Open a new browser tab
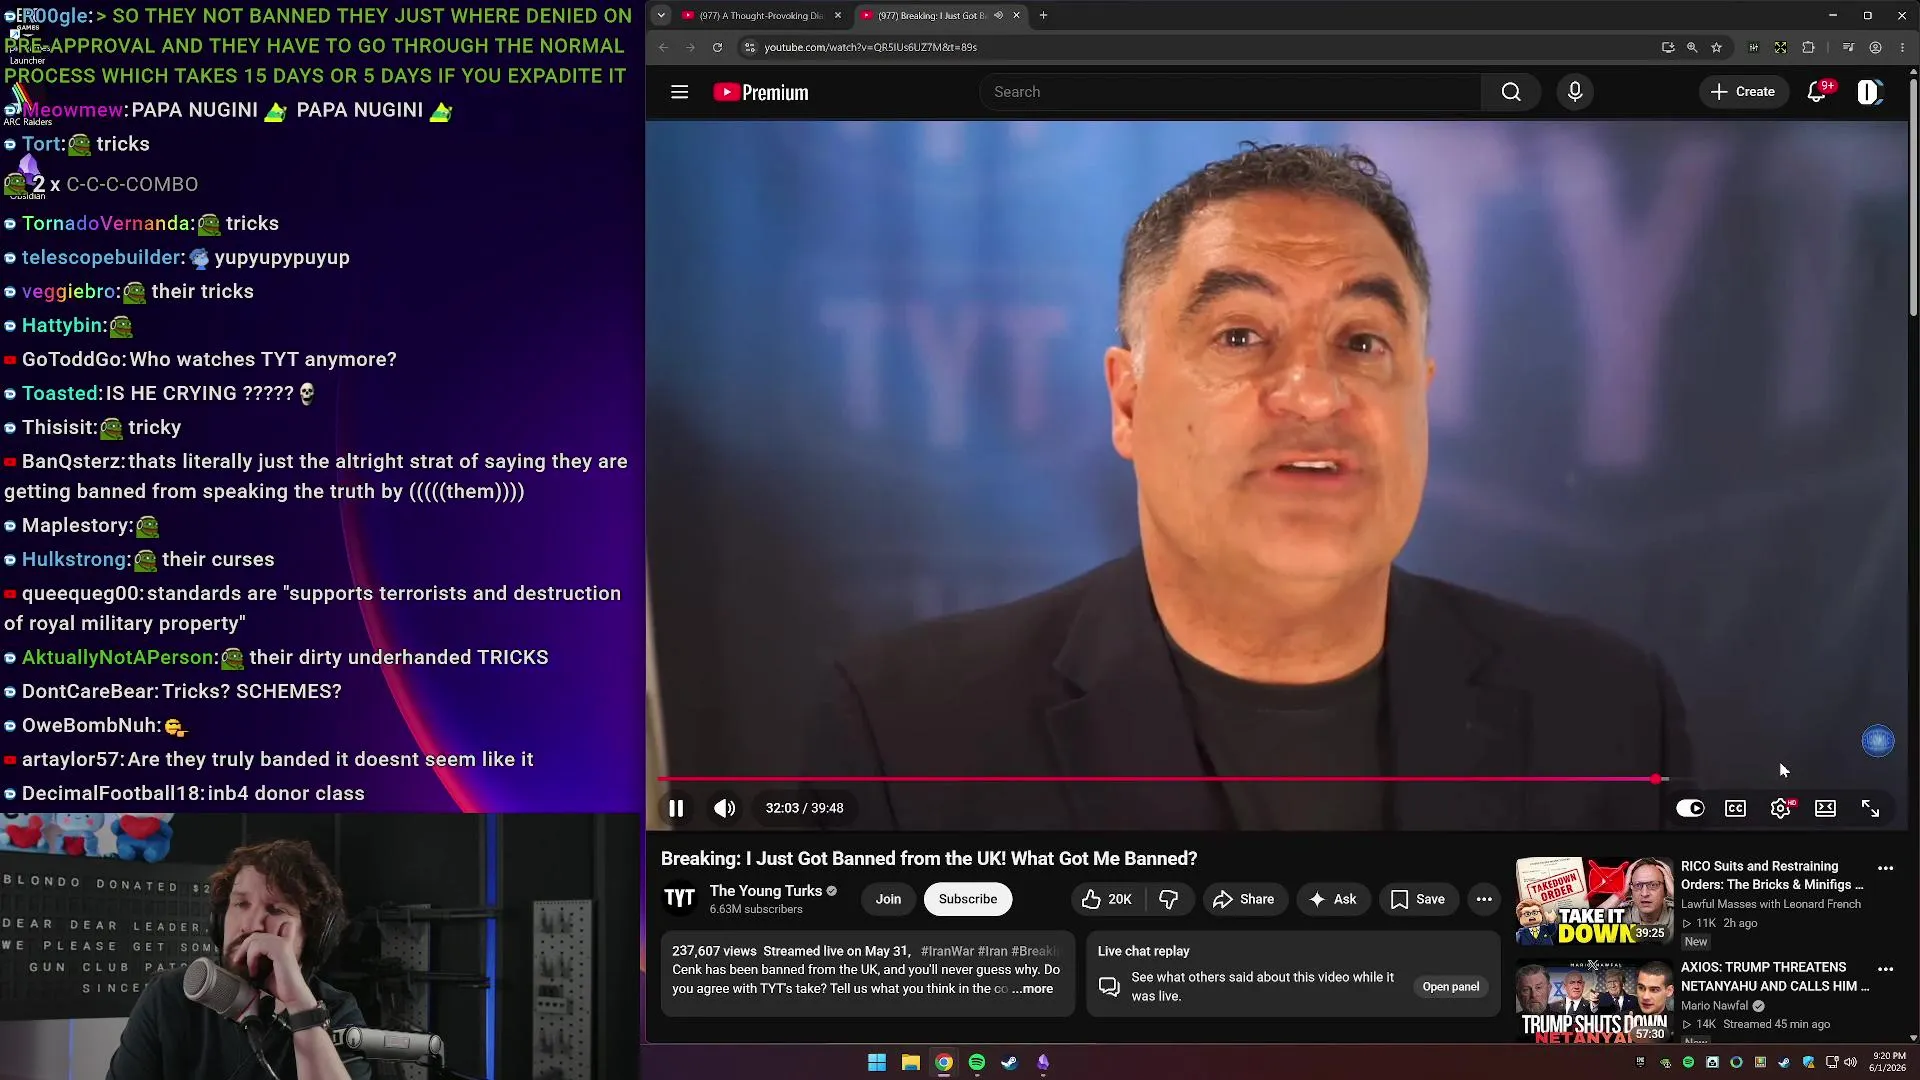 point(1043,16)
